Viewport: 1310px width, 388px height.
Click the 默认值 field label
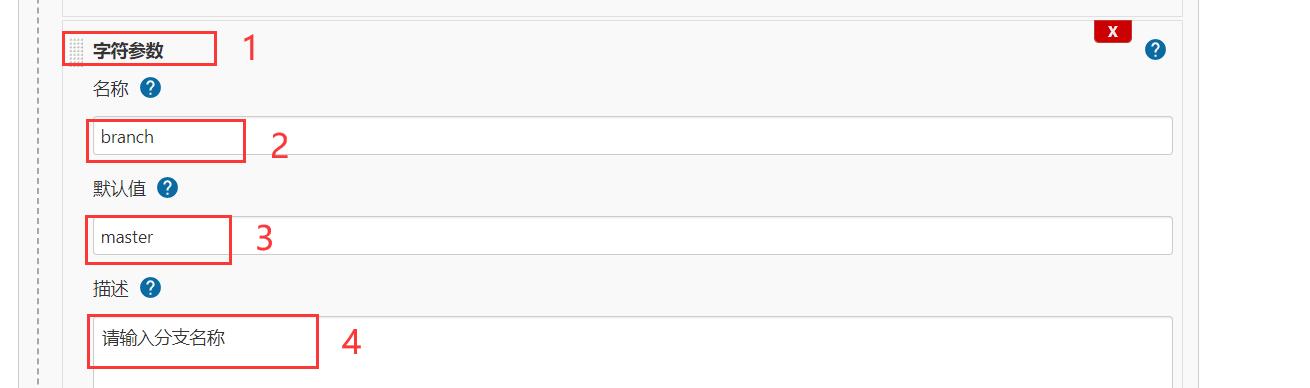(x=120, y=188)
